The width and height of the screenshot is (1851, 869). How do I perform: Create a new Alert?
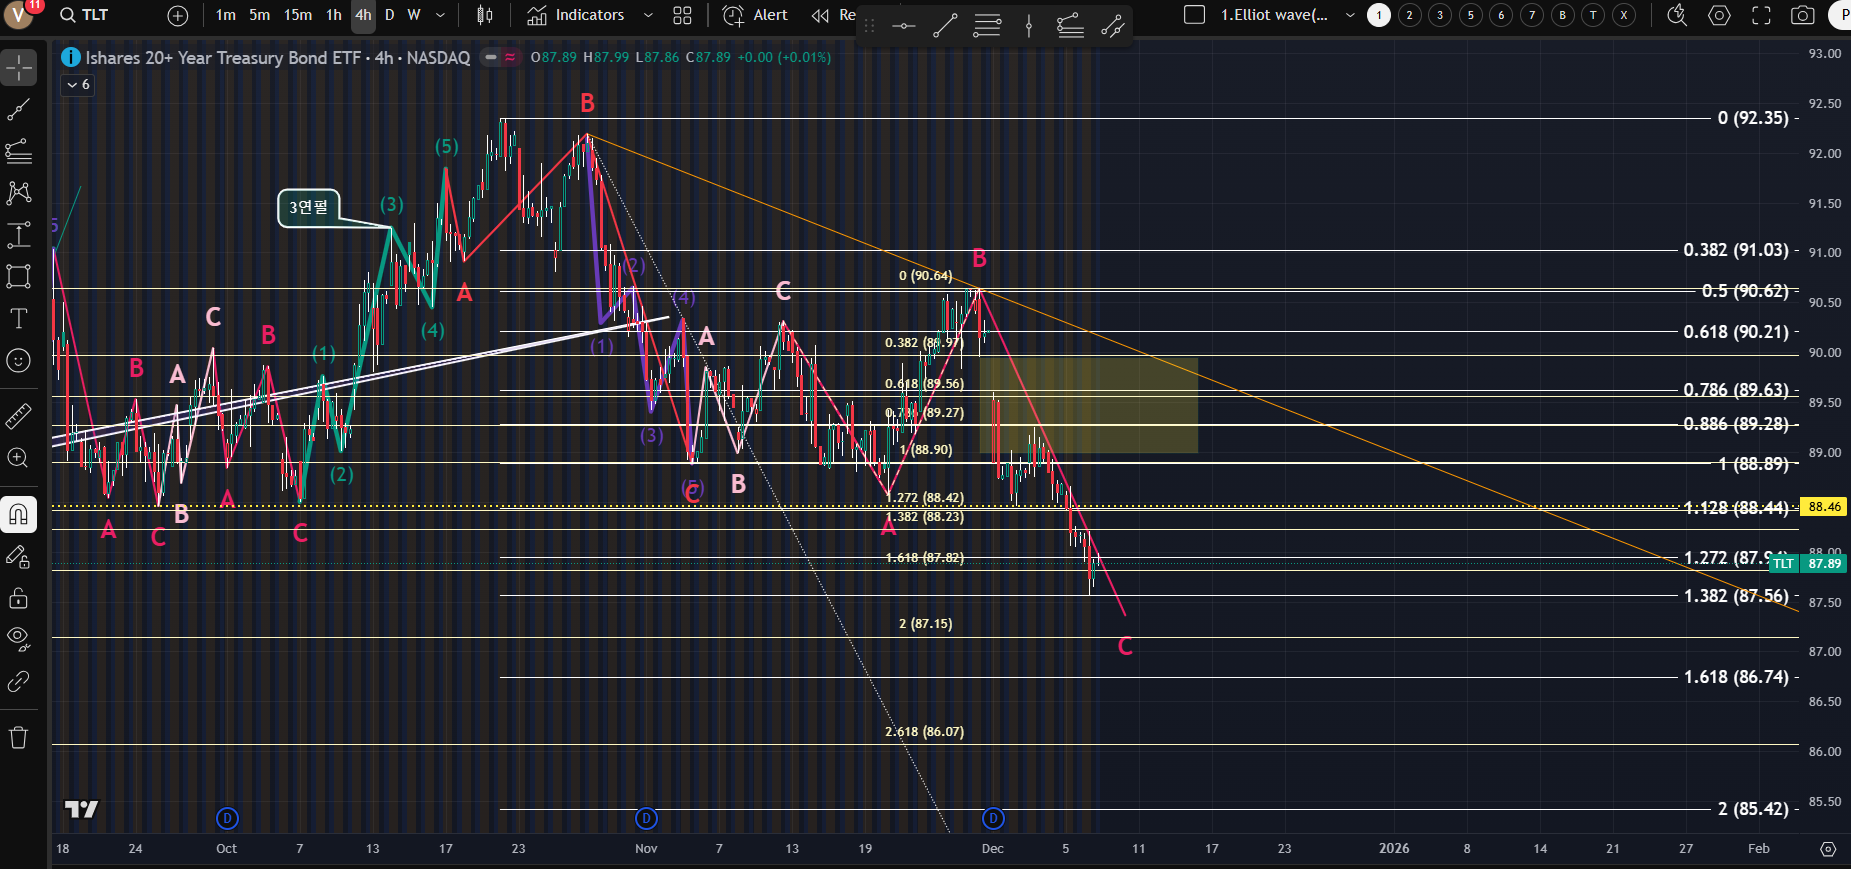[x=755, y=15]
